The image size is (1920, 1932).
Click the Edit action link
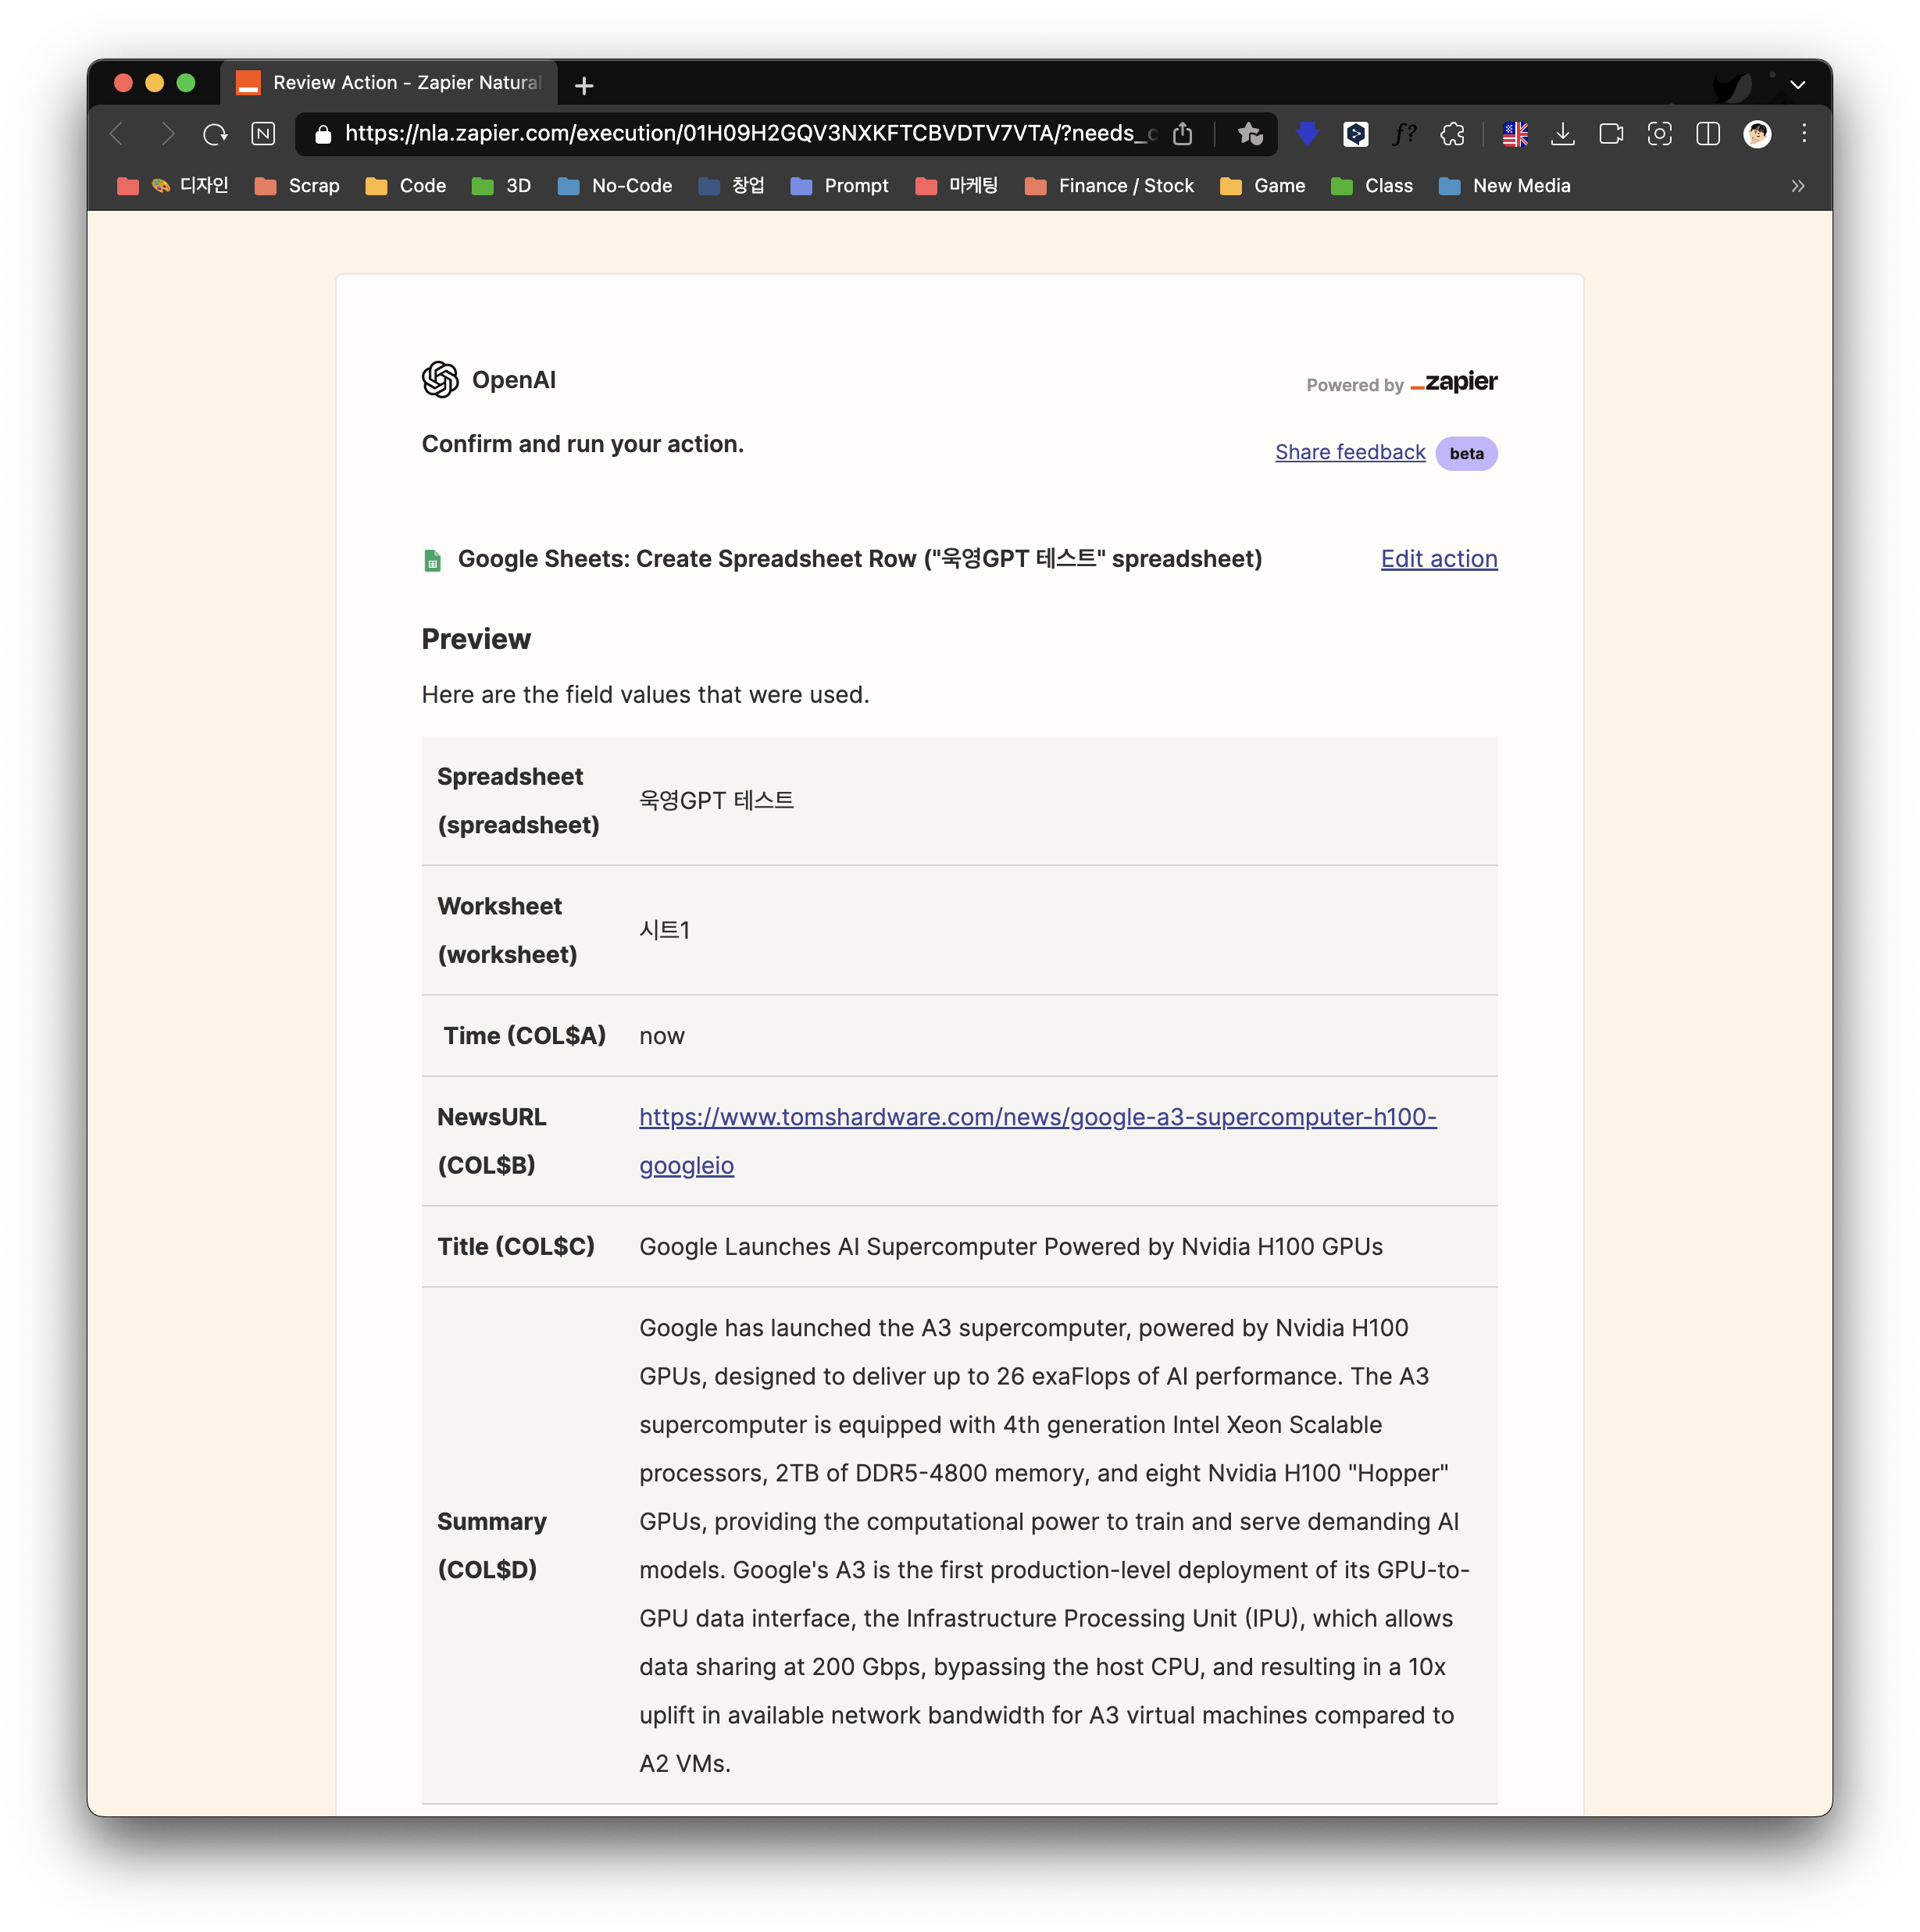(1438, 559)
